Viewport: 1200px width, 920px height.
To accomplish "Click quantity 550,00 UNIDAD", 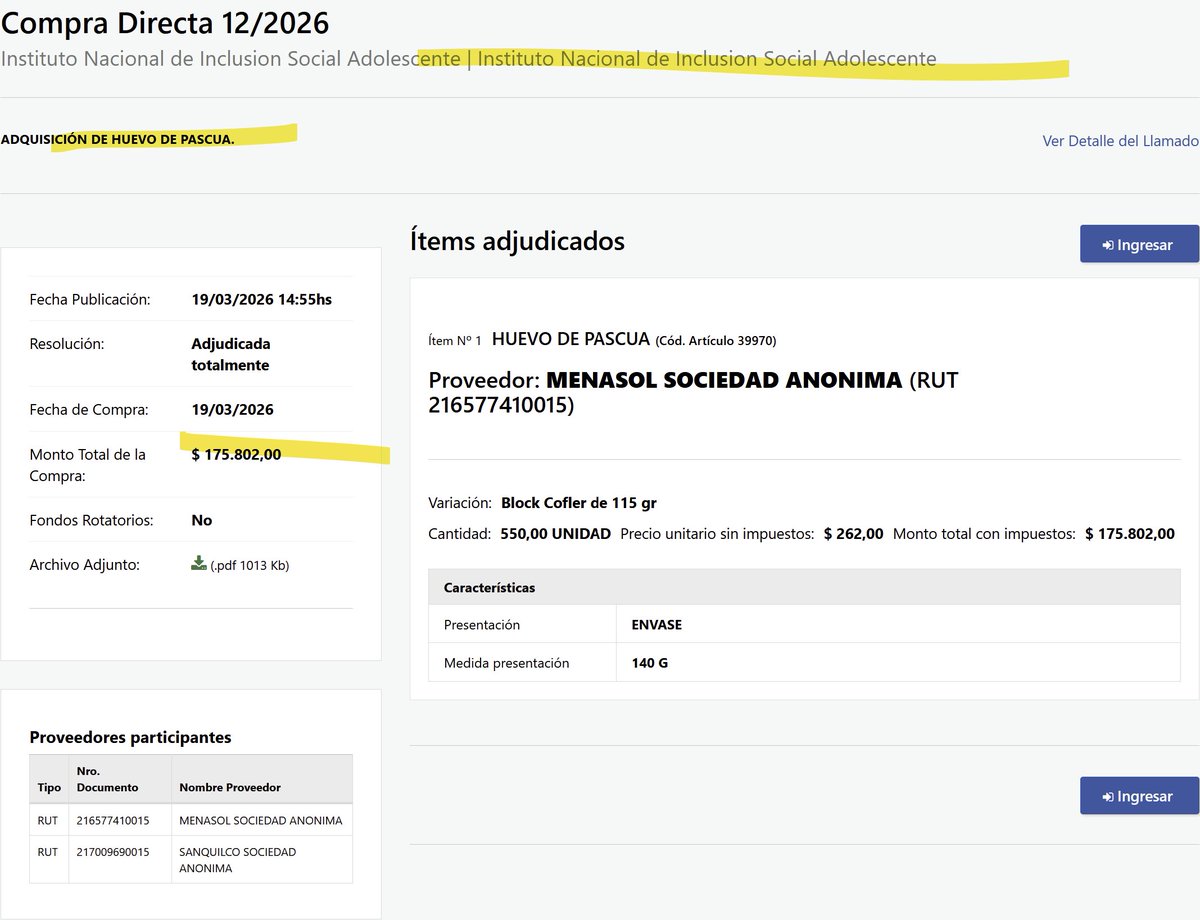I will [555, 534].
